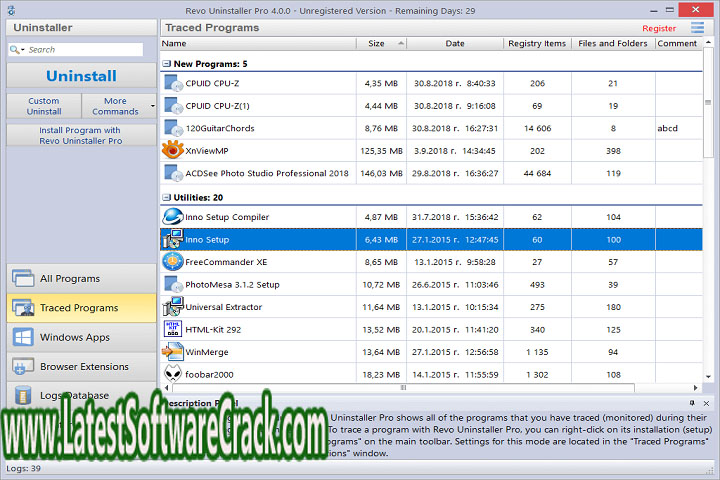Open the More Commands dropdown arrow

[x=152, y=106]
